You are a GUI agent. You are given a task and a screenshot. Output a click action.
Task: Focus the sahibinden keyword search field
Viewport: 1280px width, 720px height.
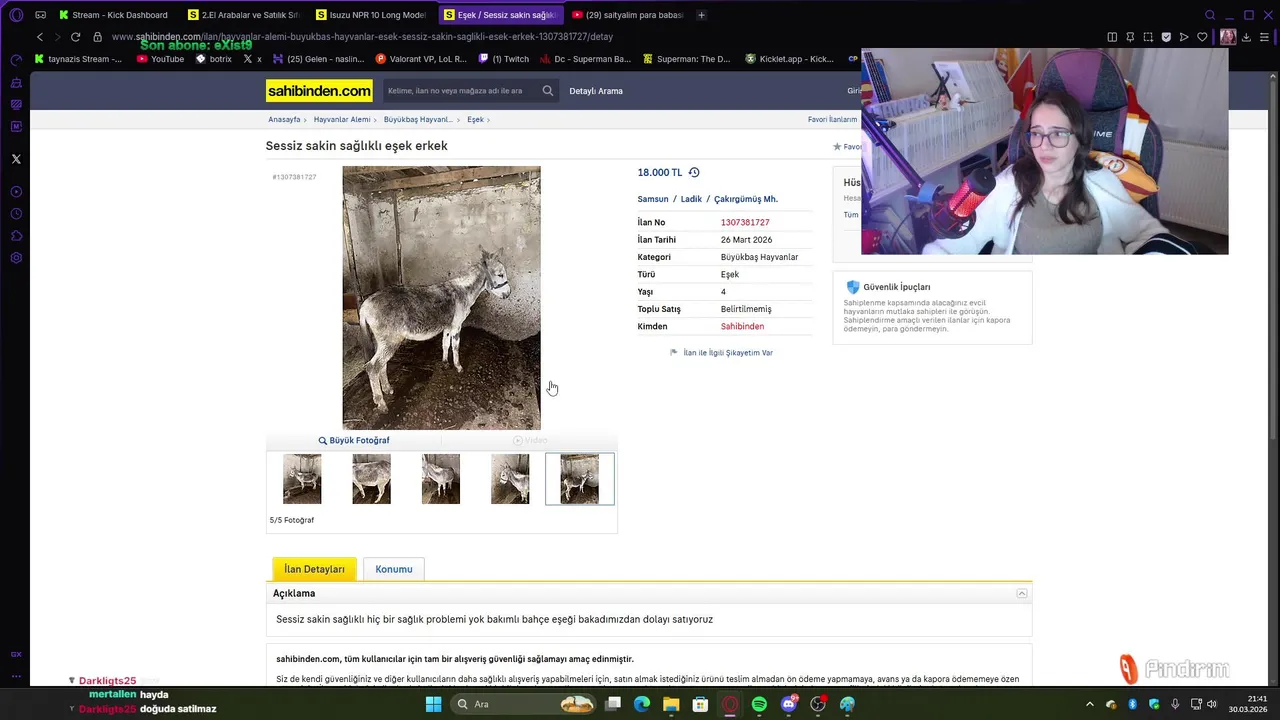coord(462,91)
